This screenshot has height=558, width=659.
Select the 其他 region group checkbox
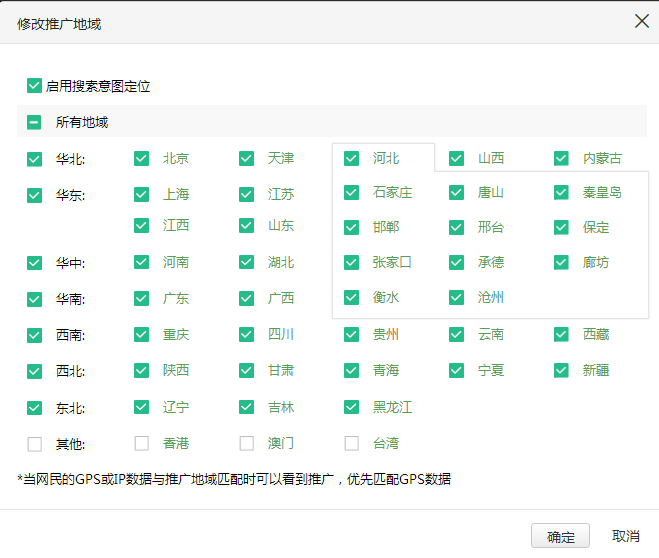pos(35,443)
